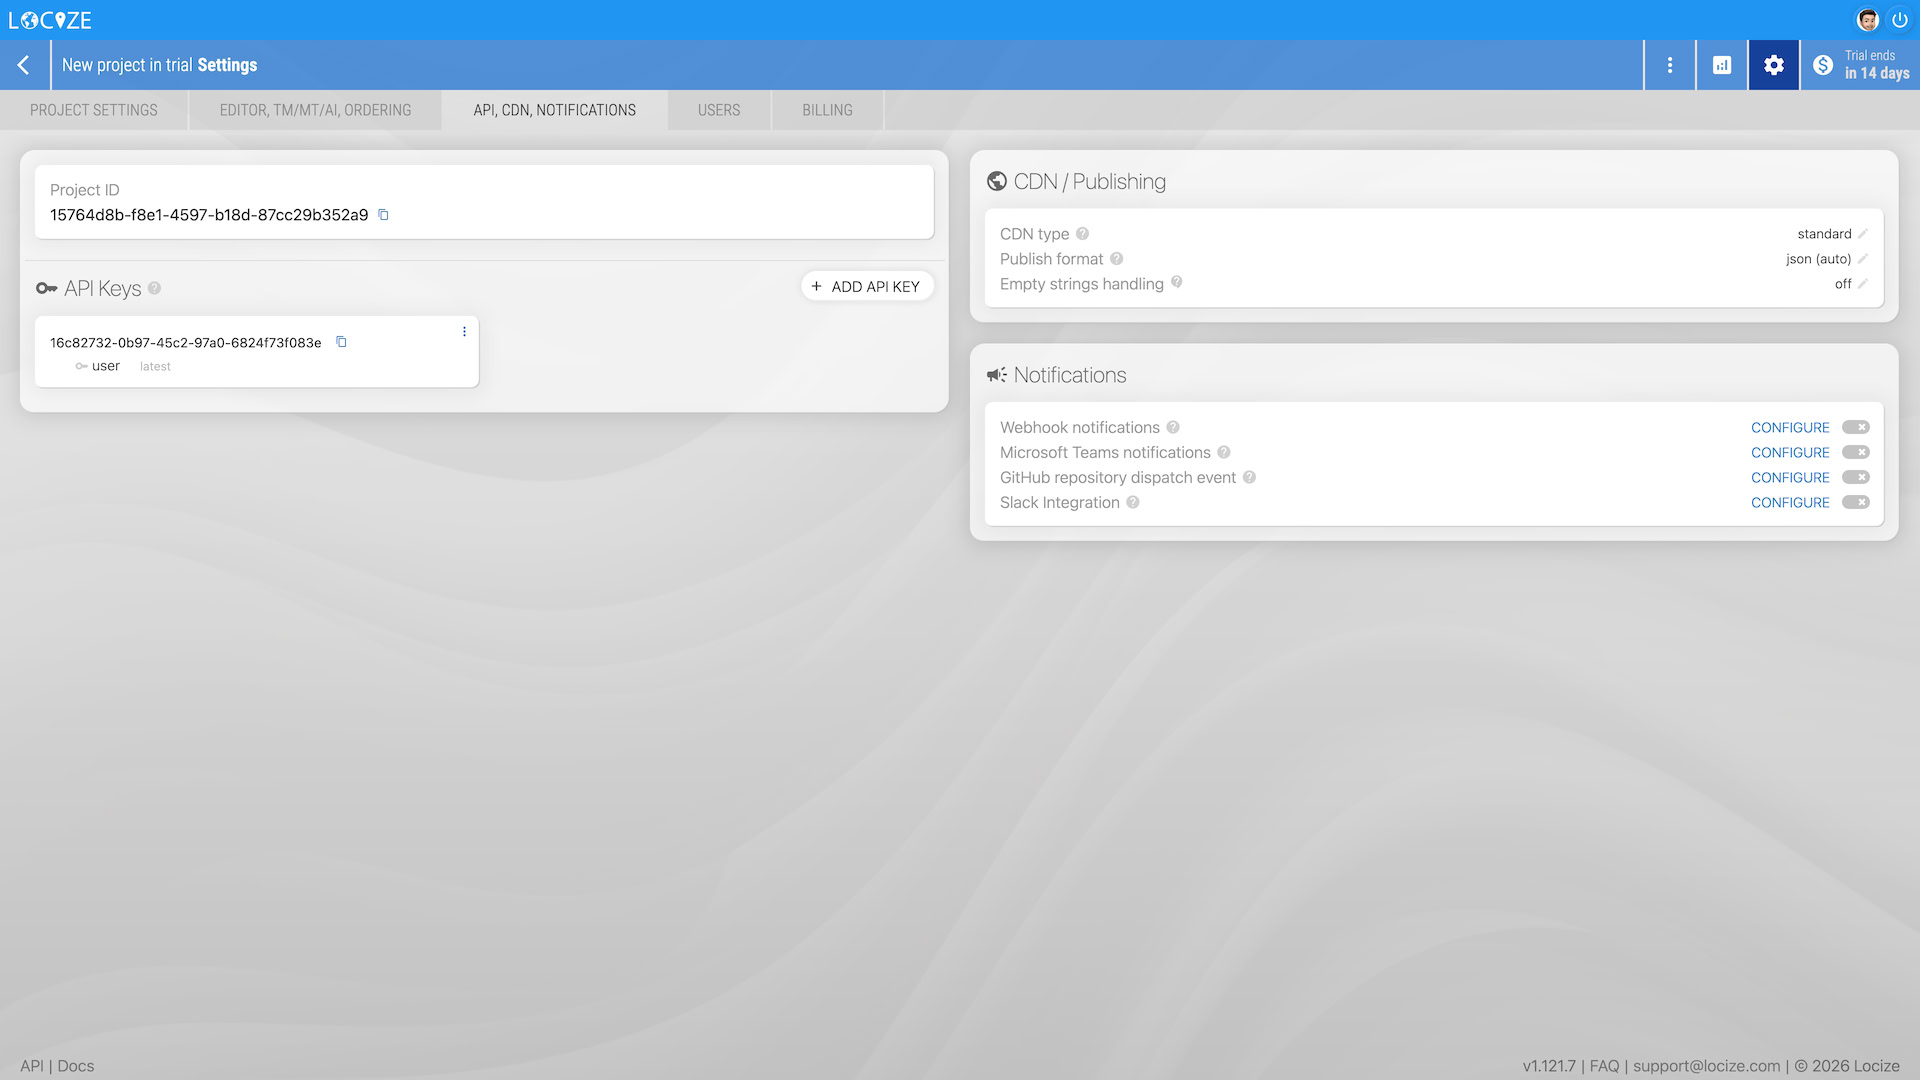Toggle Microsoft Teams notifications switch

point(1855,452)
